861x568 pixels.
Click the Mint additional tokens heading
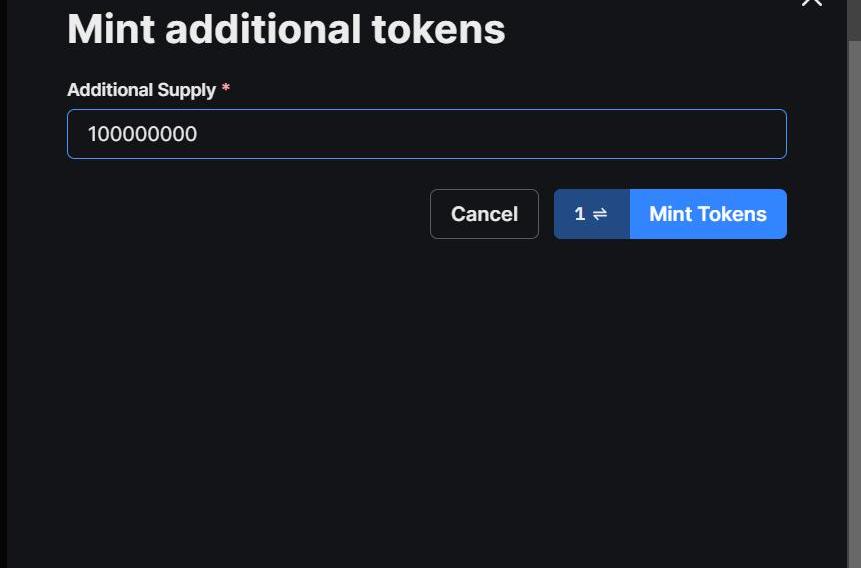point(286,29)
